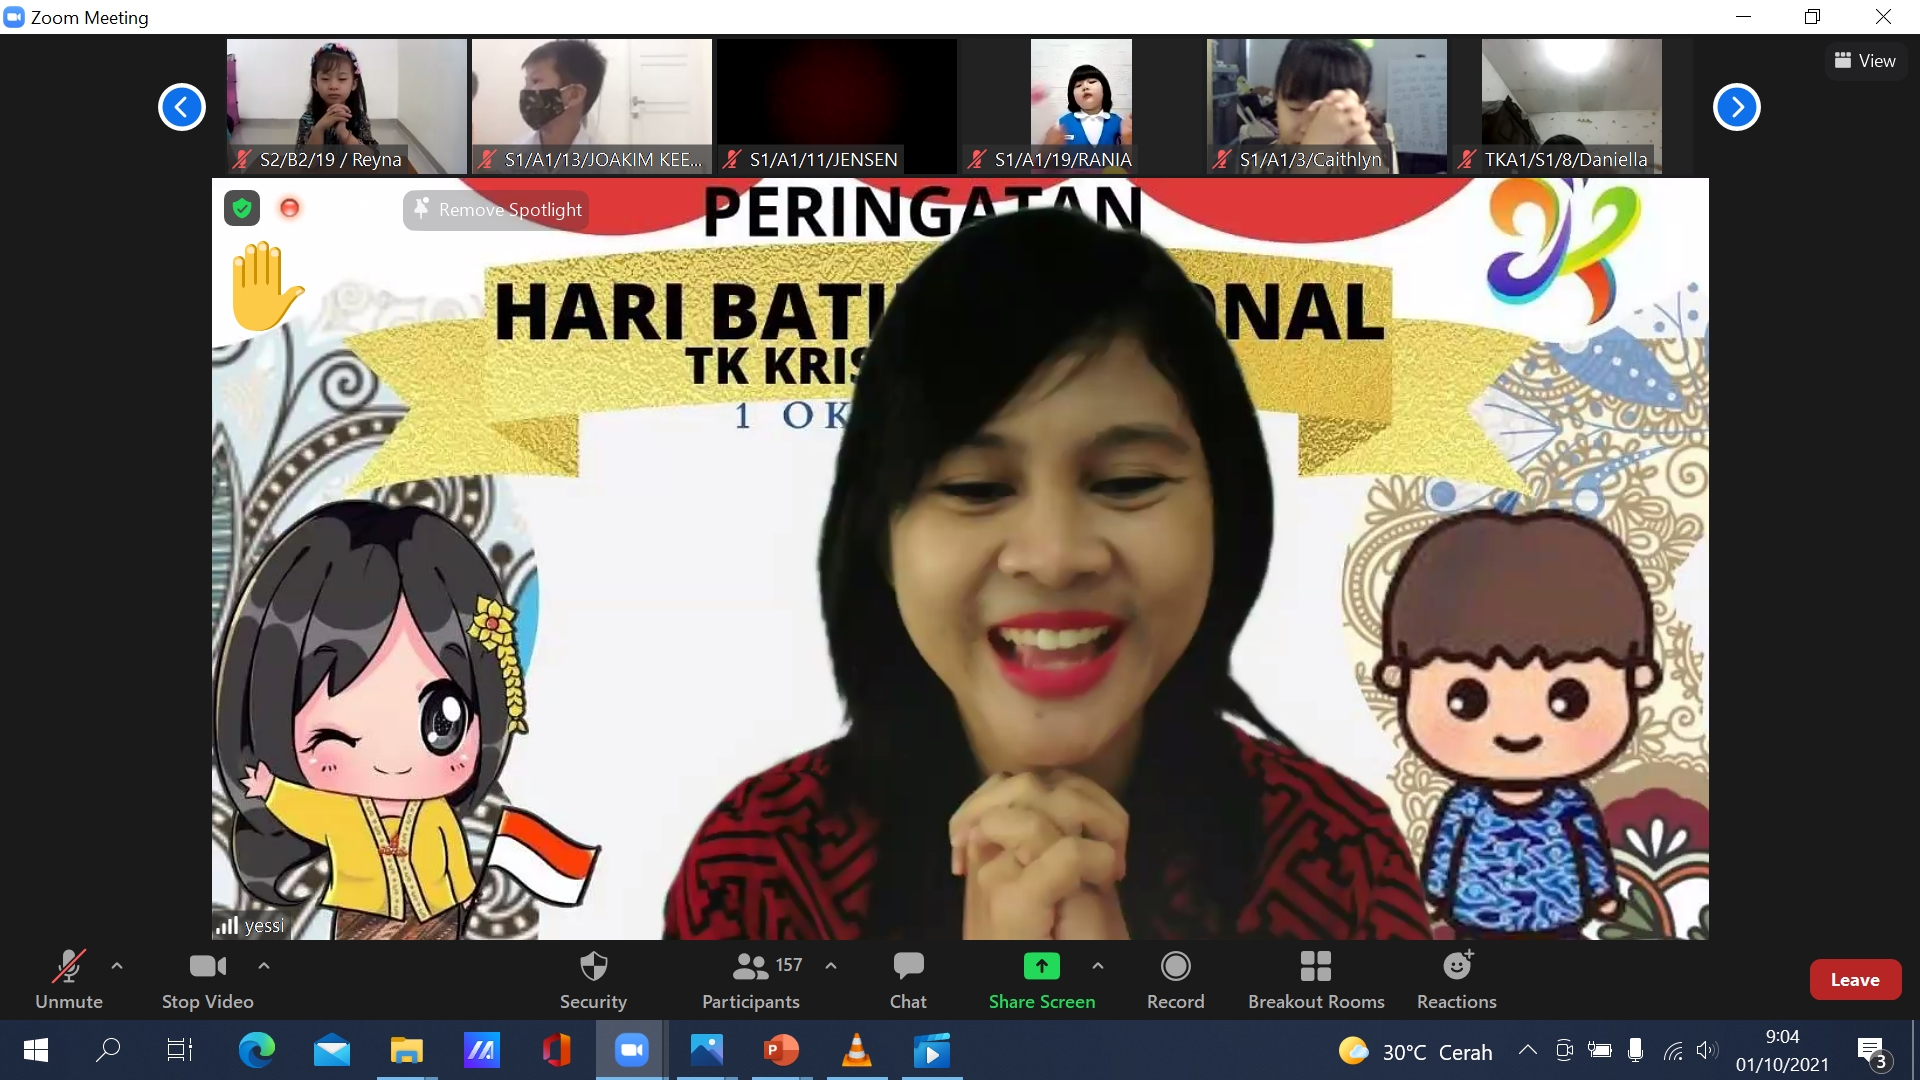Open the Chat panel
Image resolution: width=1920 pixels, height=1080 pixels.
point(908,979)
